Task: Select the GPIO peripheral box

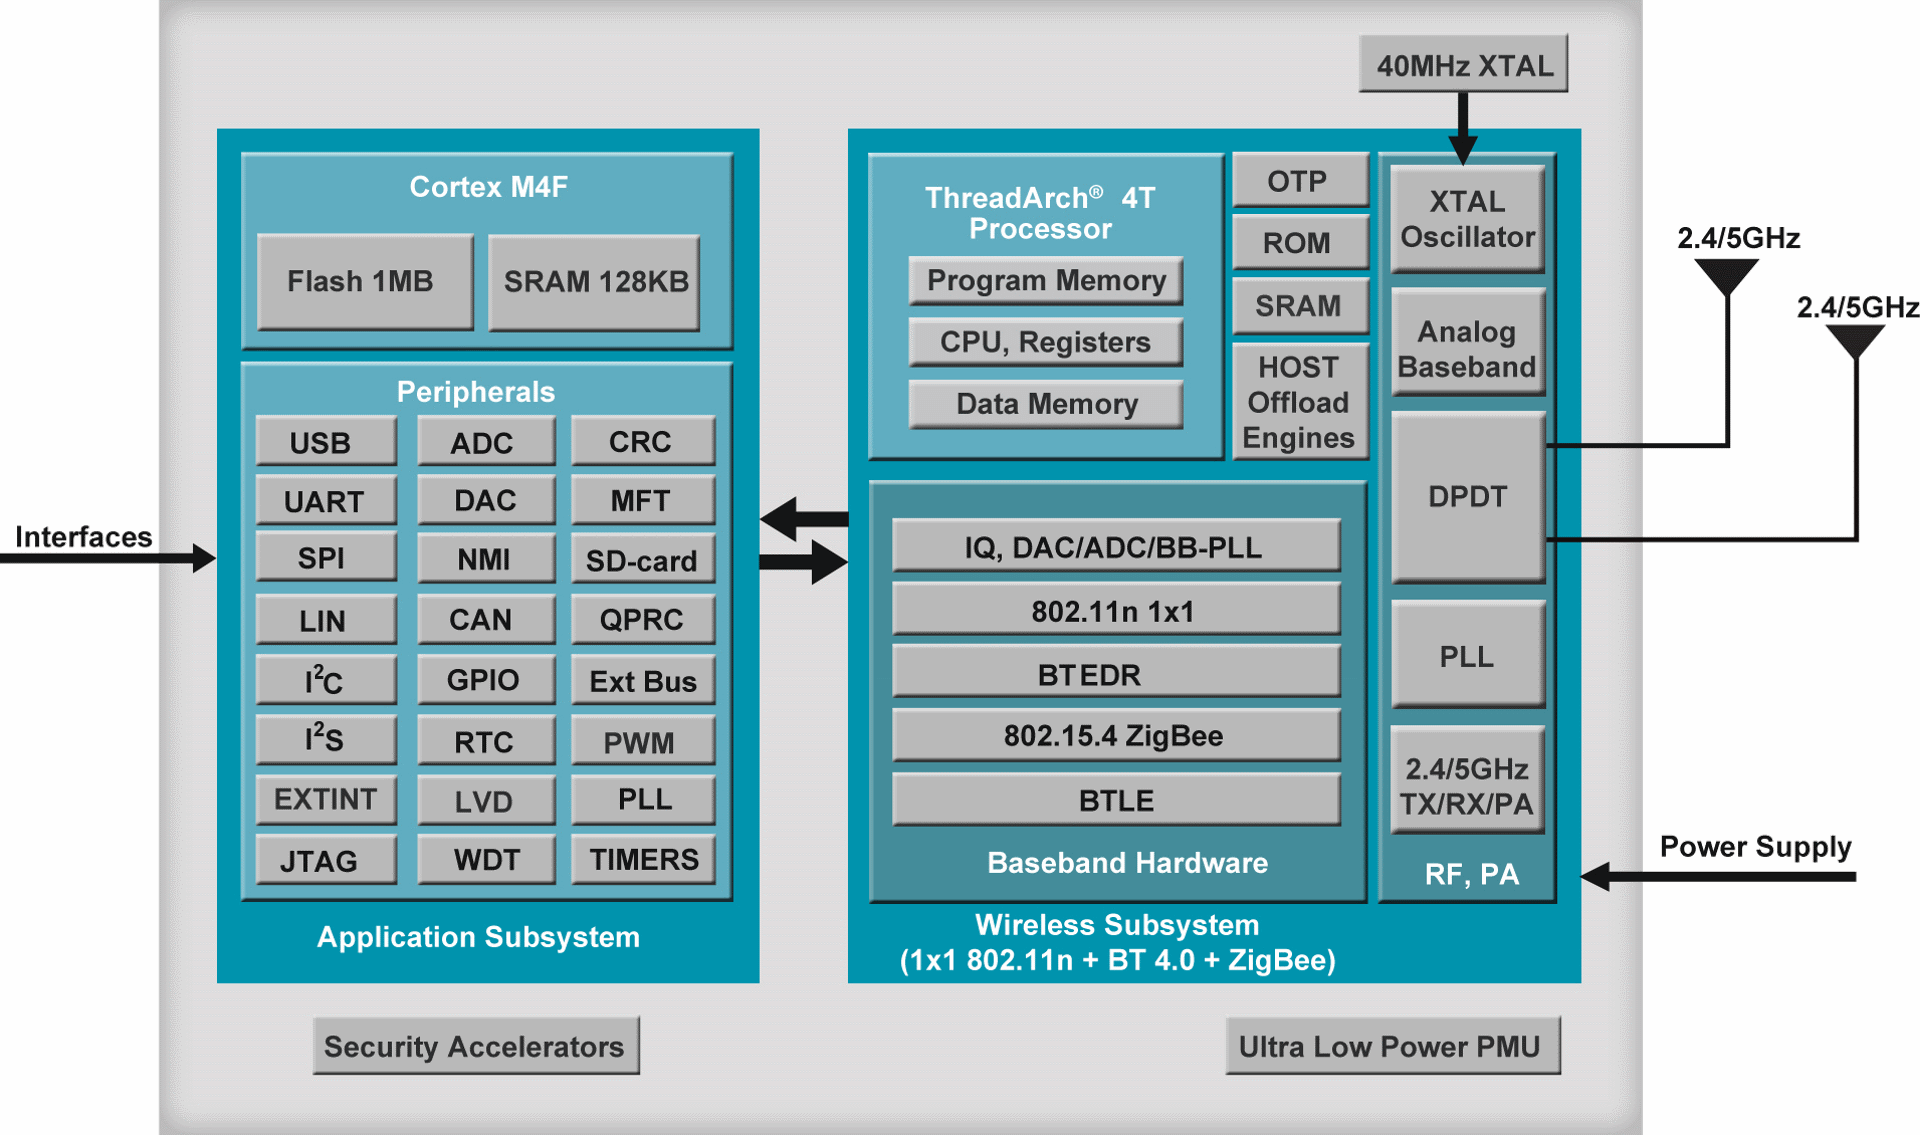Action: pos(486,681)
